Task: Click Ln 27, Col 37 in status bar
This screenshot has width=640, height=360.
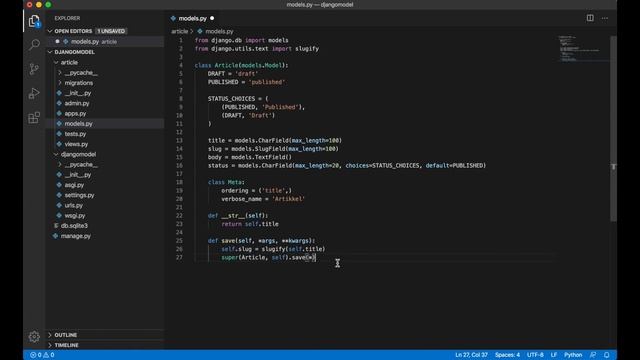Action: [471, 355]
